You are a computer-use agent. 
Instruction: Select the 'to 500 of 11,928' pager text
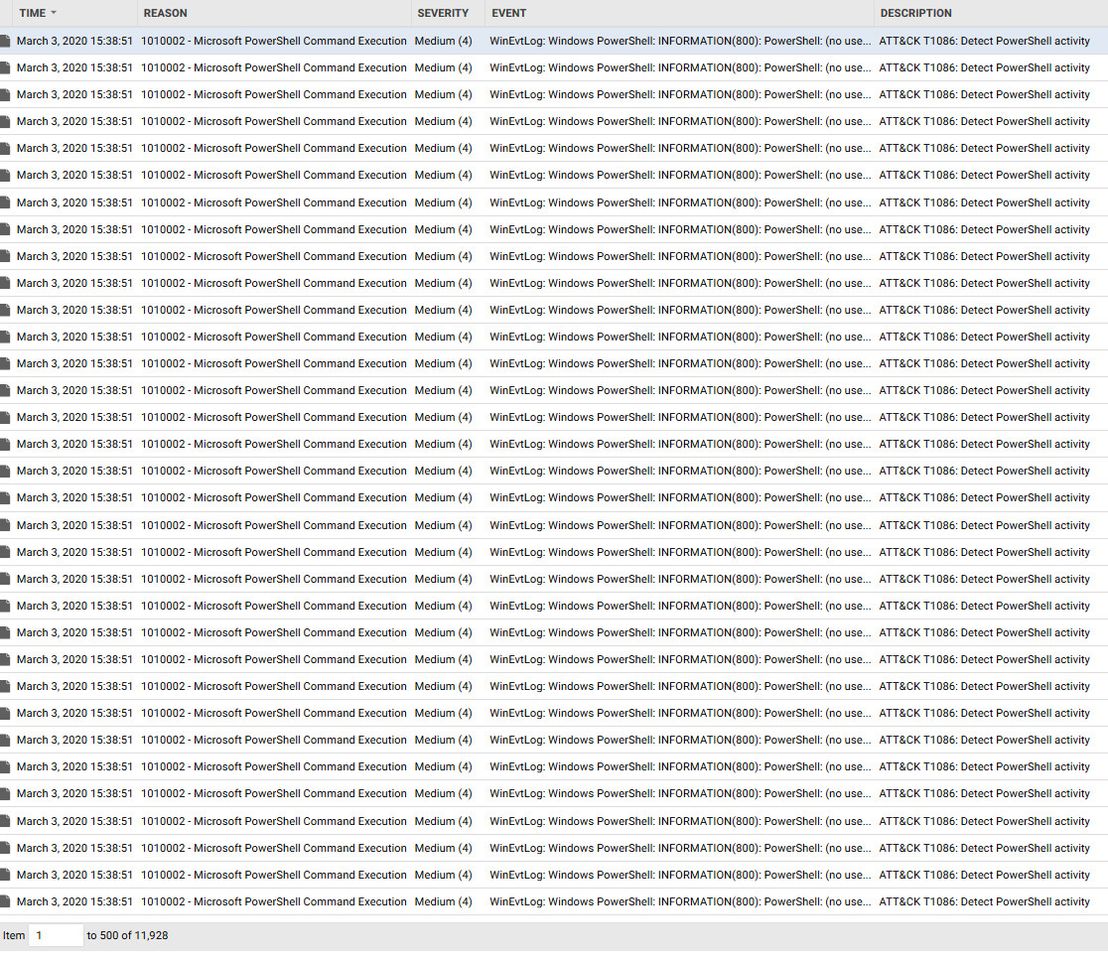pyautogui.click(x=127, y=935)
